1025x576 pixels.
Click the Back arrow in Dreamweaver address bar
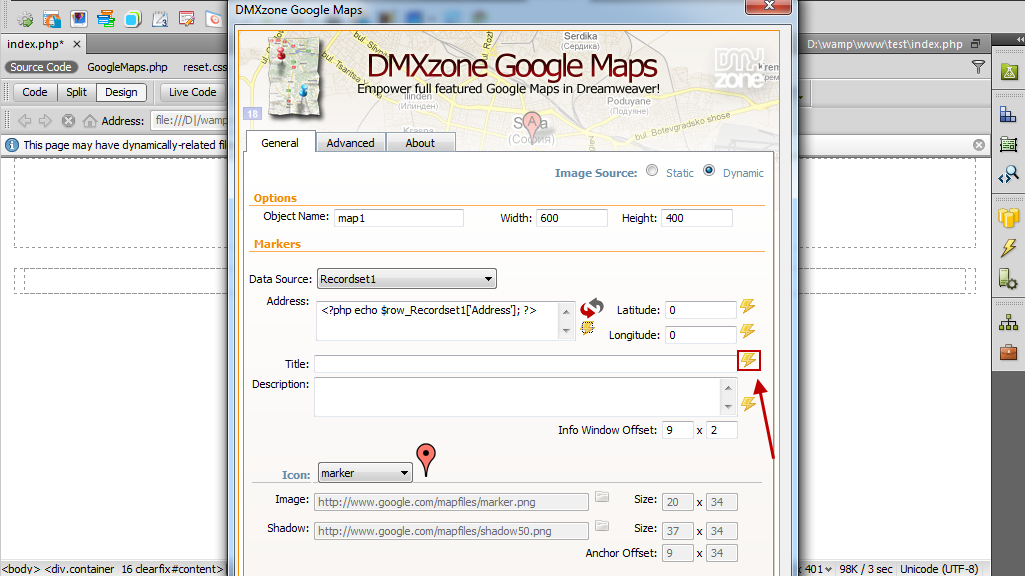(25, 120)
